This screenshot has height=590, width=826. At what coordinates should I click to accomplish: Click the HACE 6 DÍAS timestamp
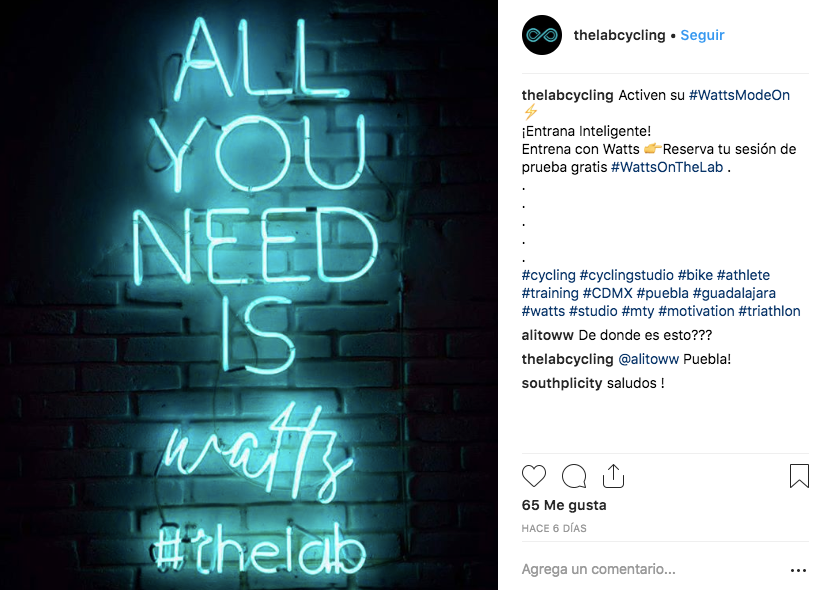click(x=554, y=528)
